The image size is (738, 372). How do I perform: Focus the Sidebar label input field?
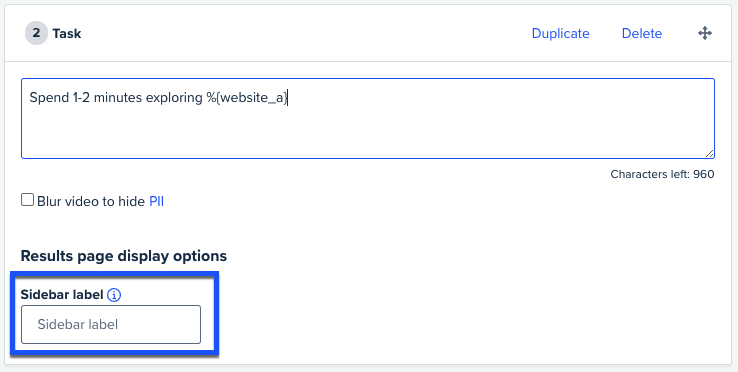[x=111, y=324]
